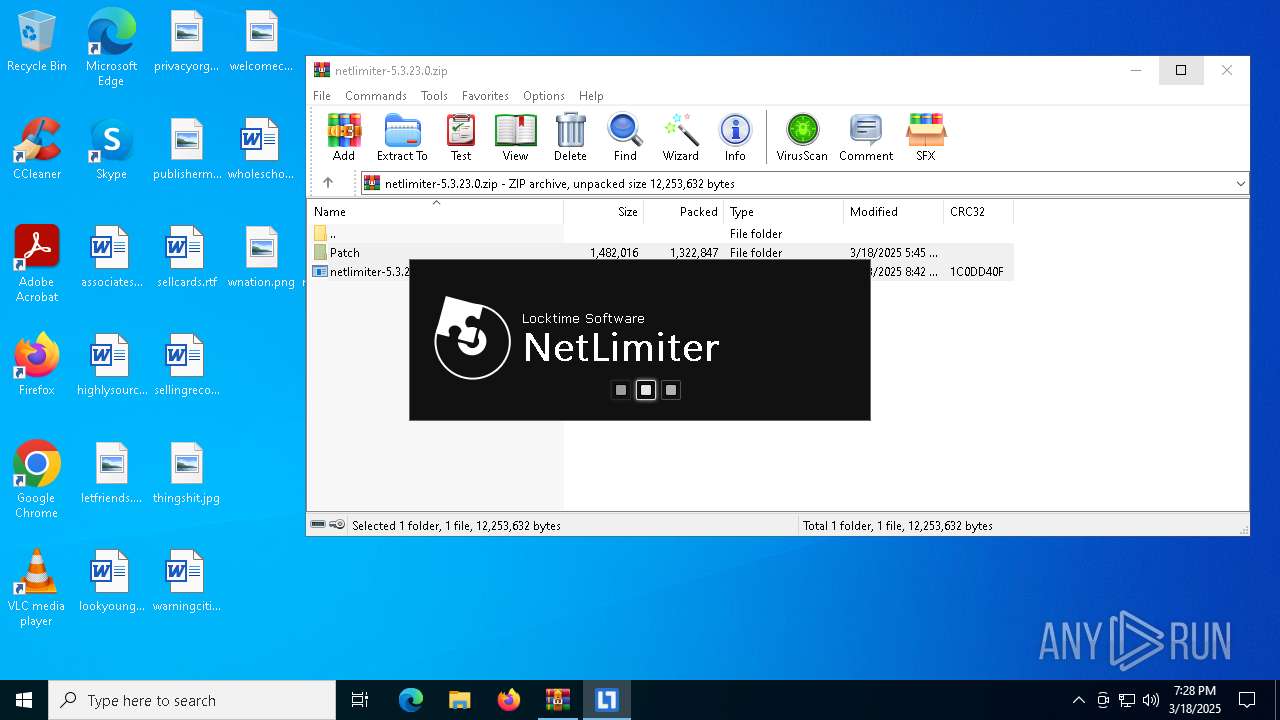Open the Help menu
The height and width of the screenshot is (720, 1280).
click(x=591, y=96)
